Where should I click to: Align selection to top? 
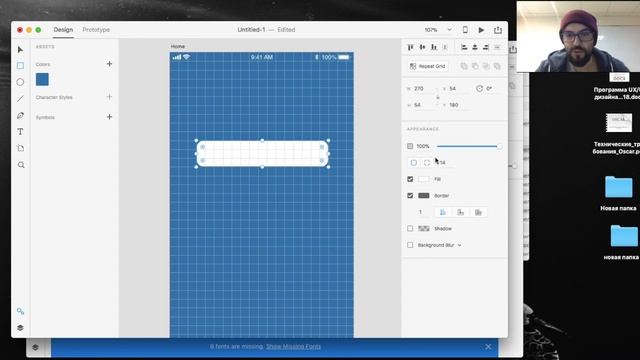pyautogui.click(x=411, y=47)
